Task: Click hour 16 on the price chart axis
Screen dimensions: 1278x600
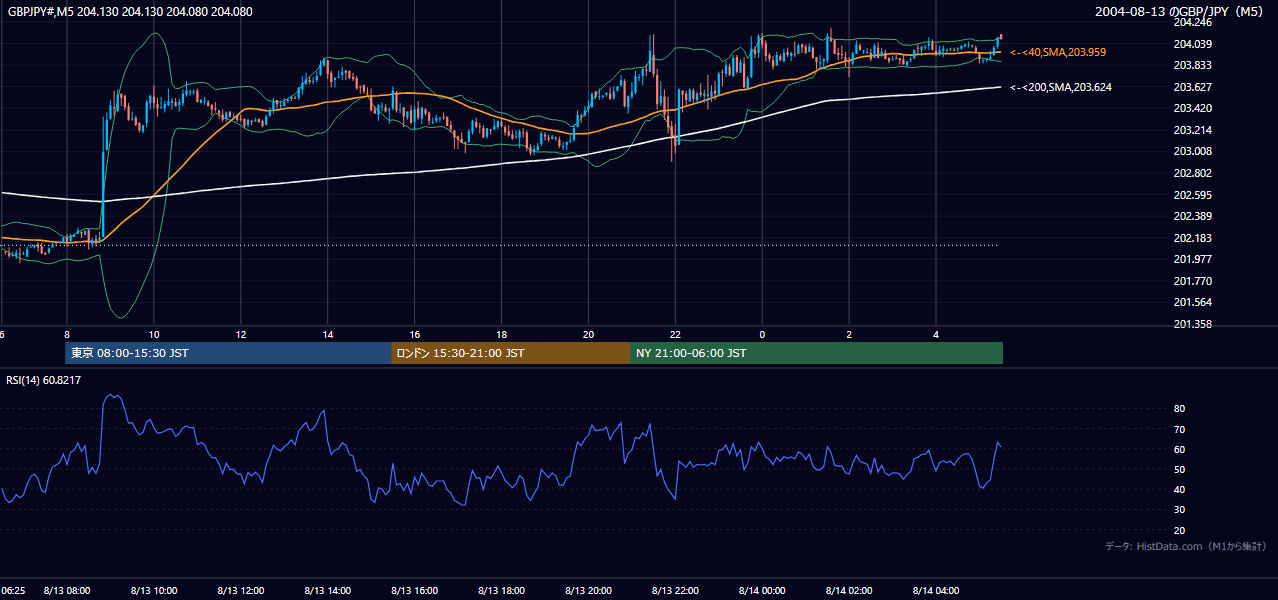Action: [x=414, y=334]
